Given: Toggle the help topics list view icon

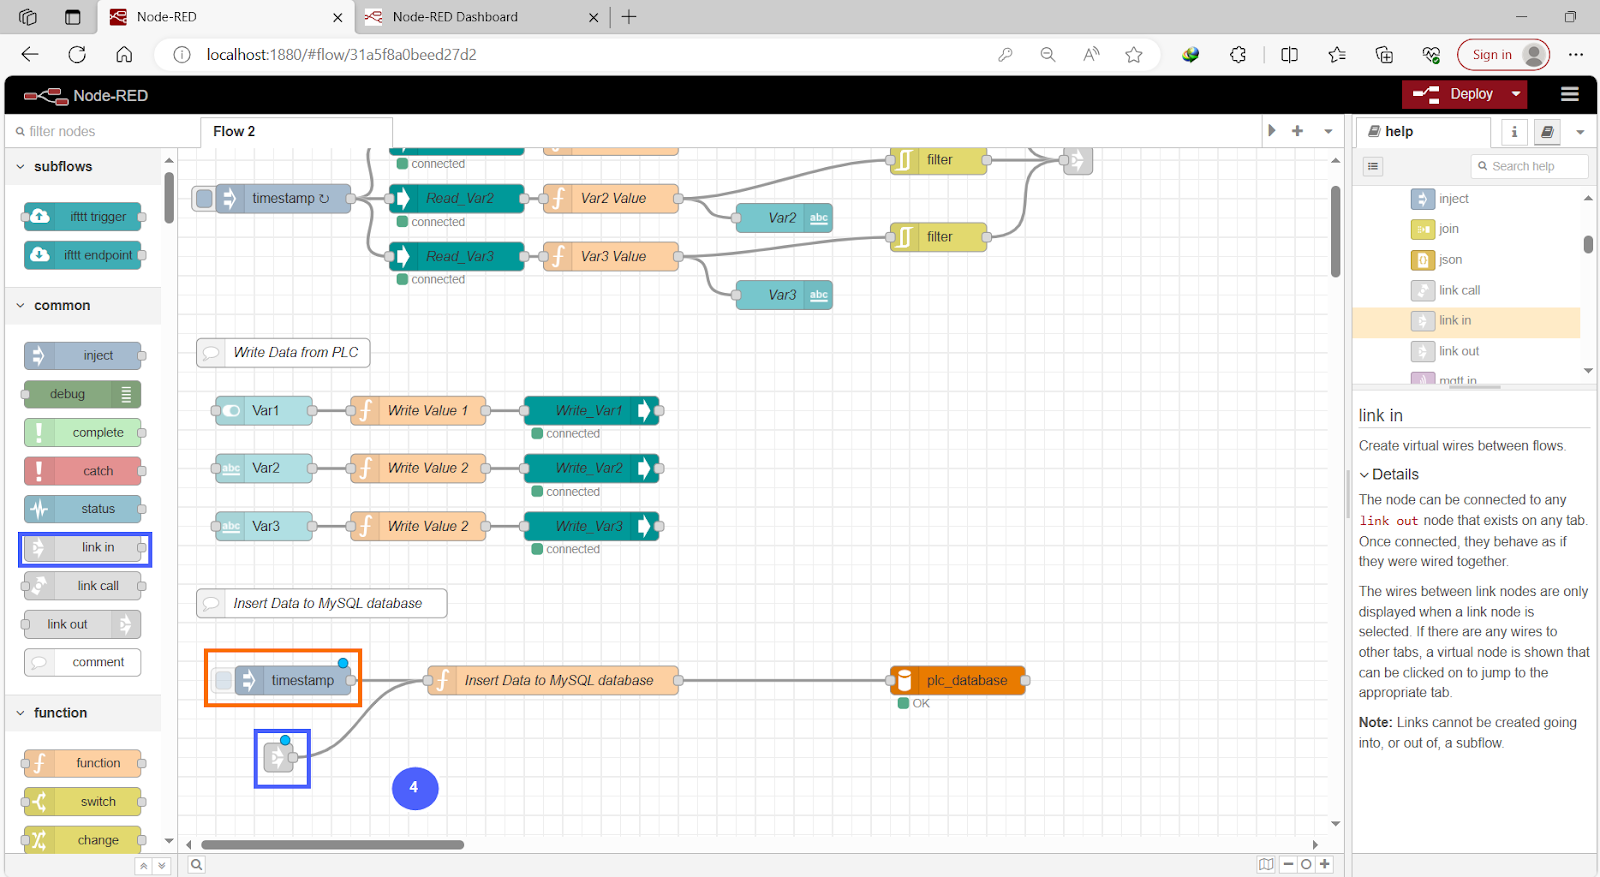Looking at the screenshot, I should (x=1373, y=166).
